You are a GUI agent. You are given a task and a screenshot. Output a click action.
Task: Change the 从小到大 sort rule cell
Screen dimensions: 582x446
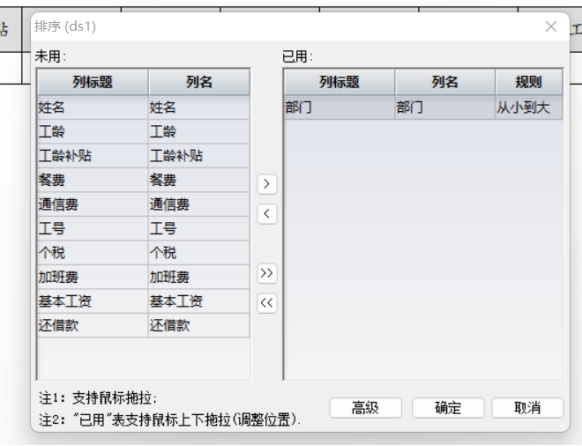tap(529, 108)
